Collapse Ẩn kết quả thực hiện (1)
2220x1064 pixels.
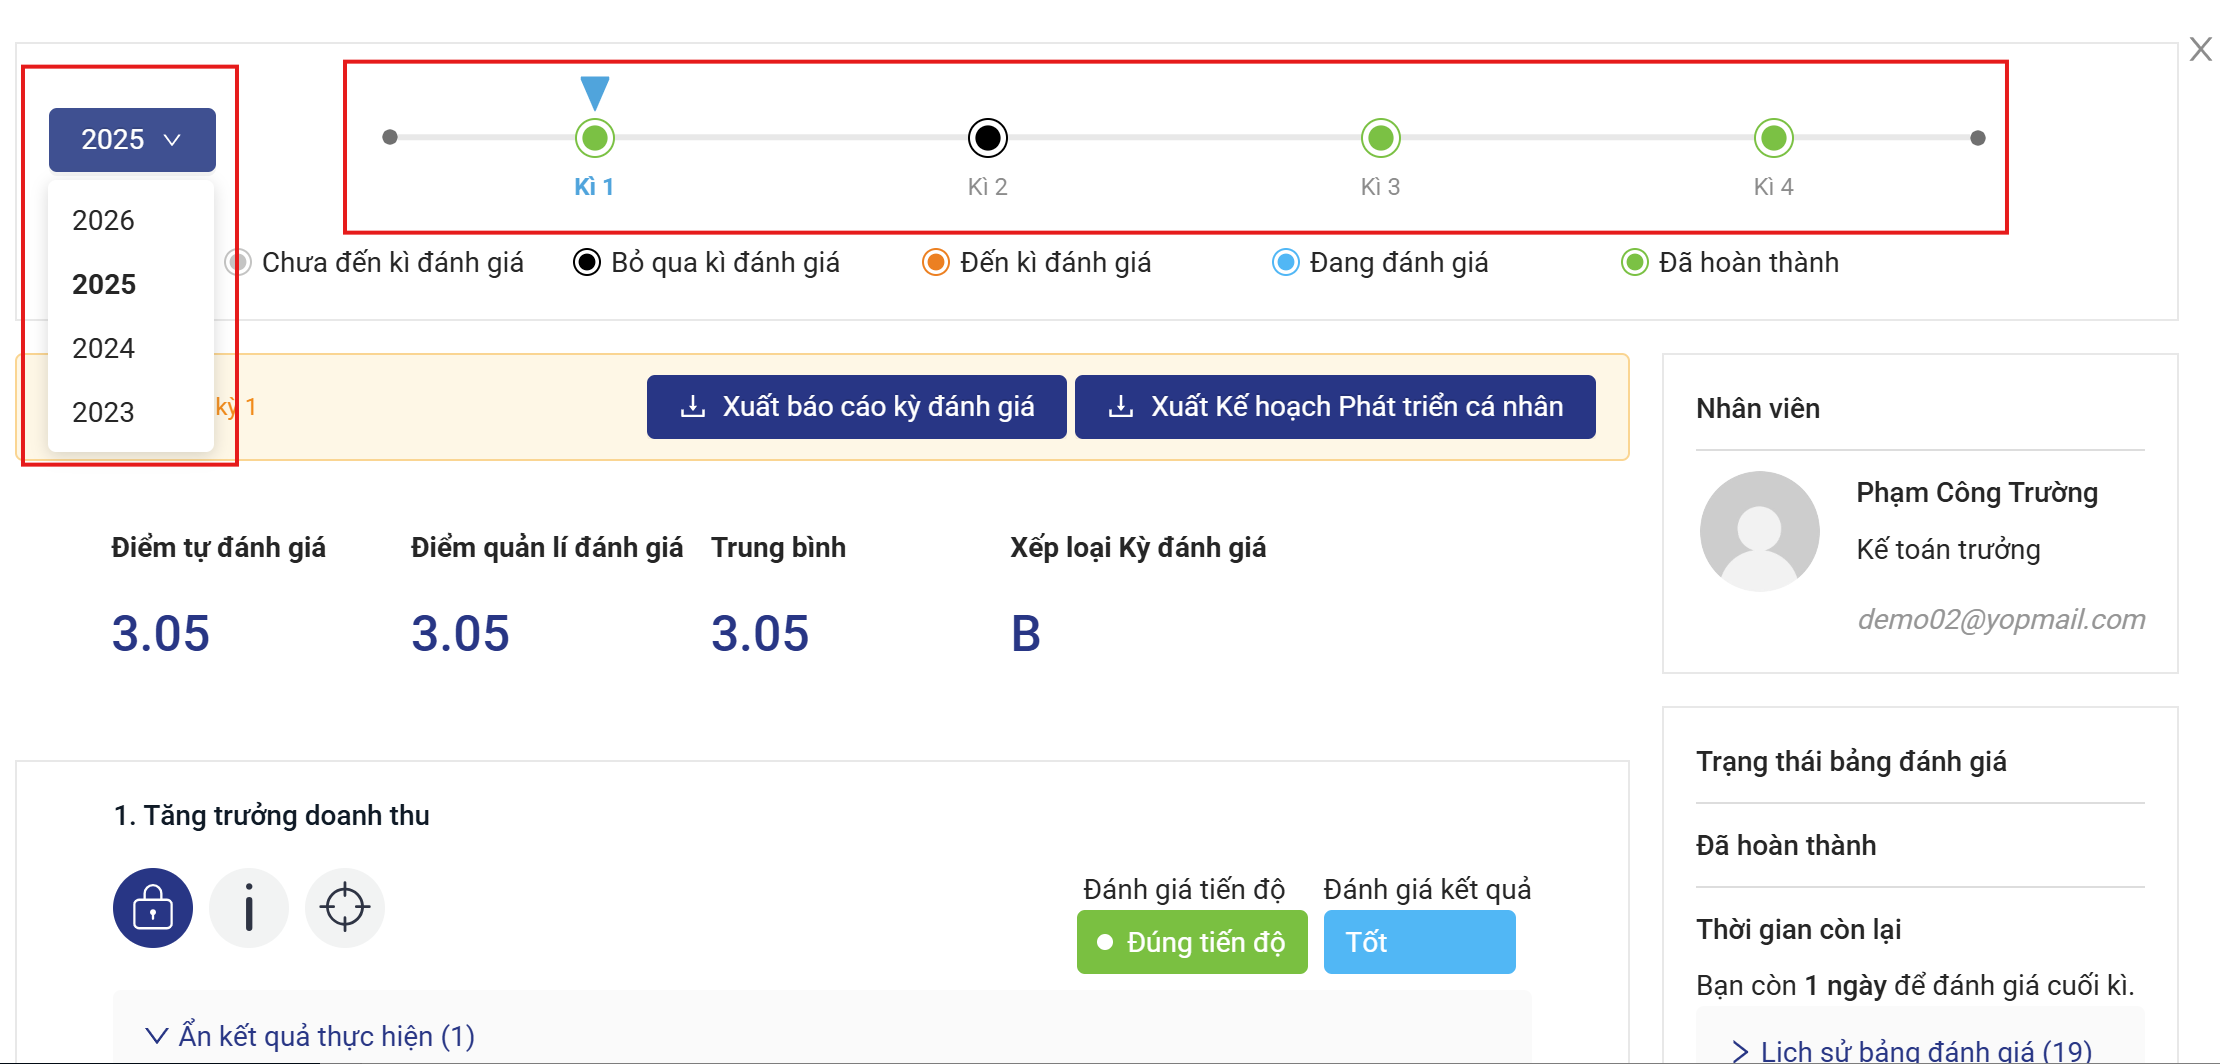(310, 1036)
